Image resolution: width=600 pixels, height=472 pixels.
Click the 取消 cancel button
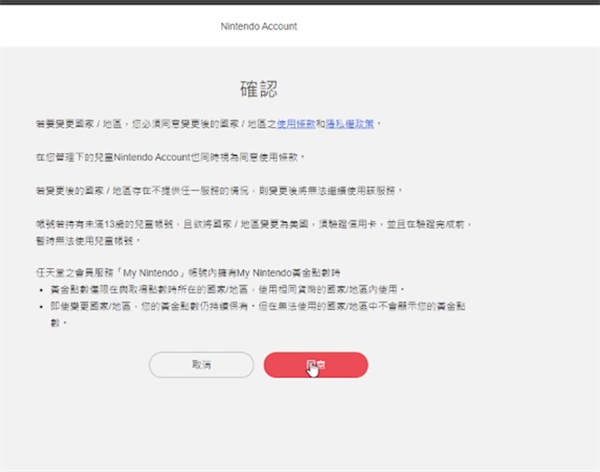[x=201, y=365]
